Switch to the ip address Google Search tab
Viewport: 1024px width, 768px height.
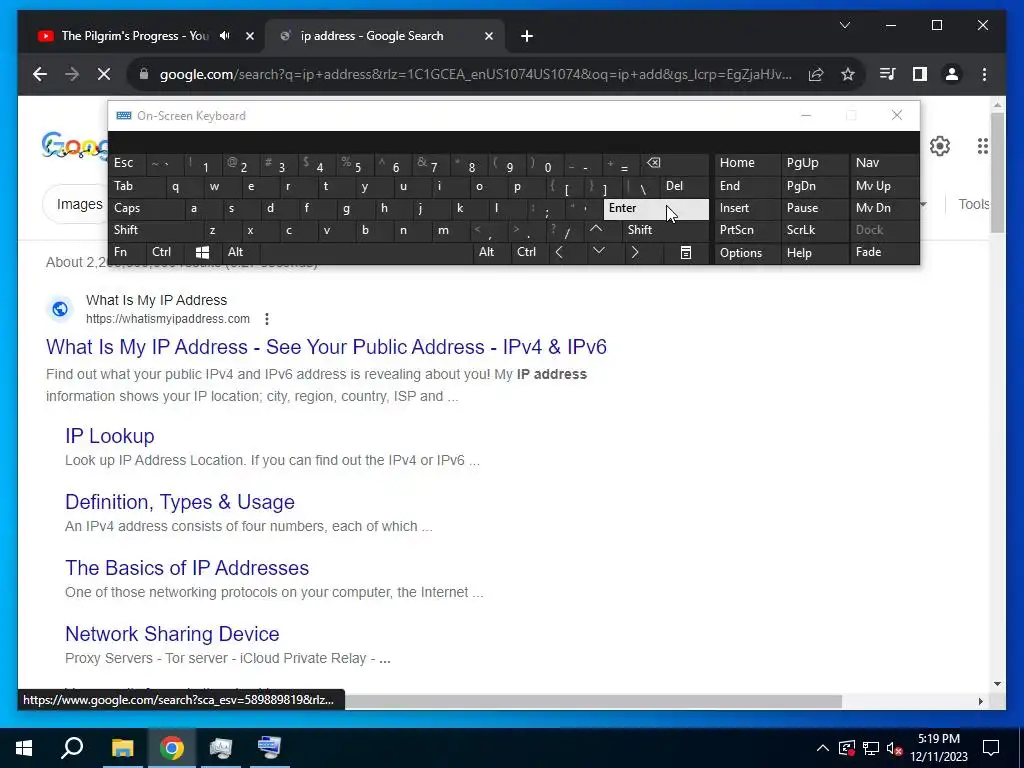[x=385, y=36]
